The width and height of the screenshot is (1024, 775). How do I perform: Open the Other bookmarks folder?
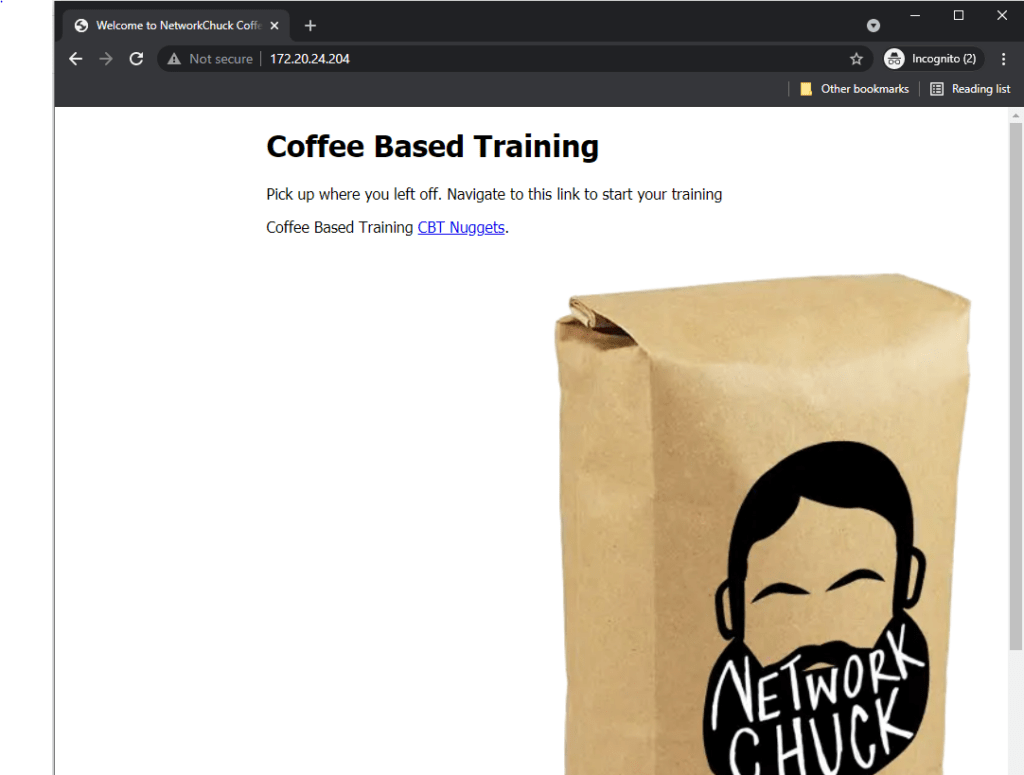click(x=854, y=89)
